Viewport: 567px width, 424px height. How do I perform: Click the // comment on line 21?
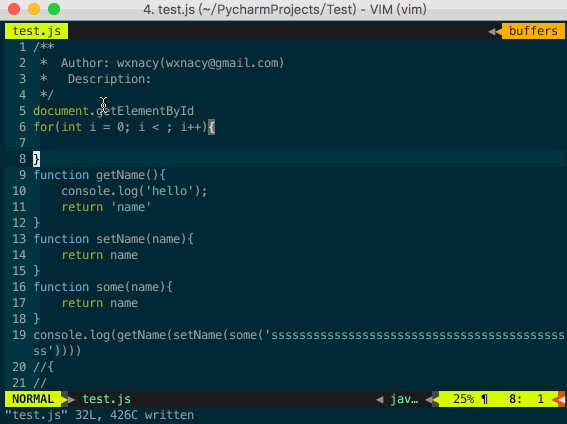(x=40, y=383)
